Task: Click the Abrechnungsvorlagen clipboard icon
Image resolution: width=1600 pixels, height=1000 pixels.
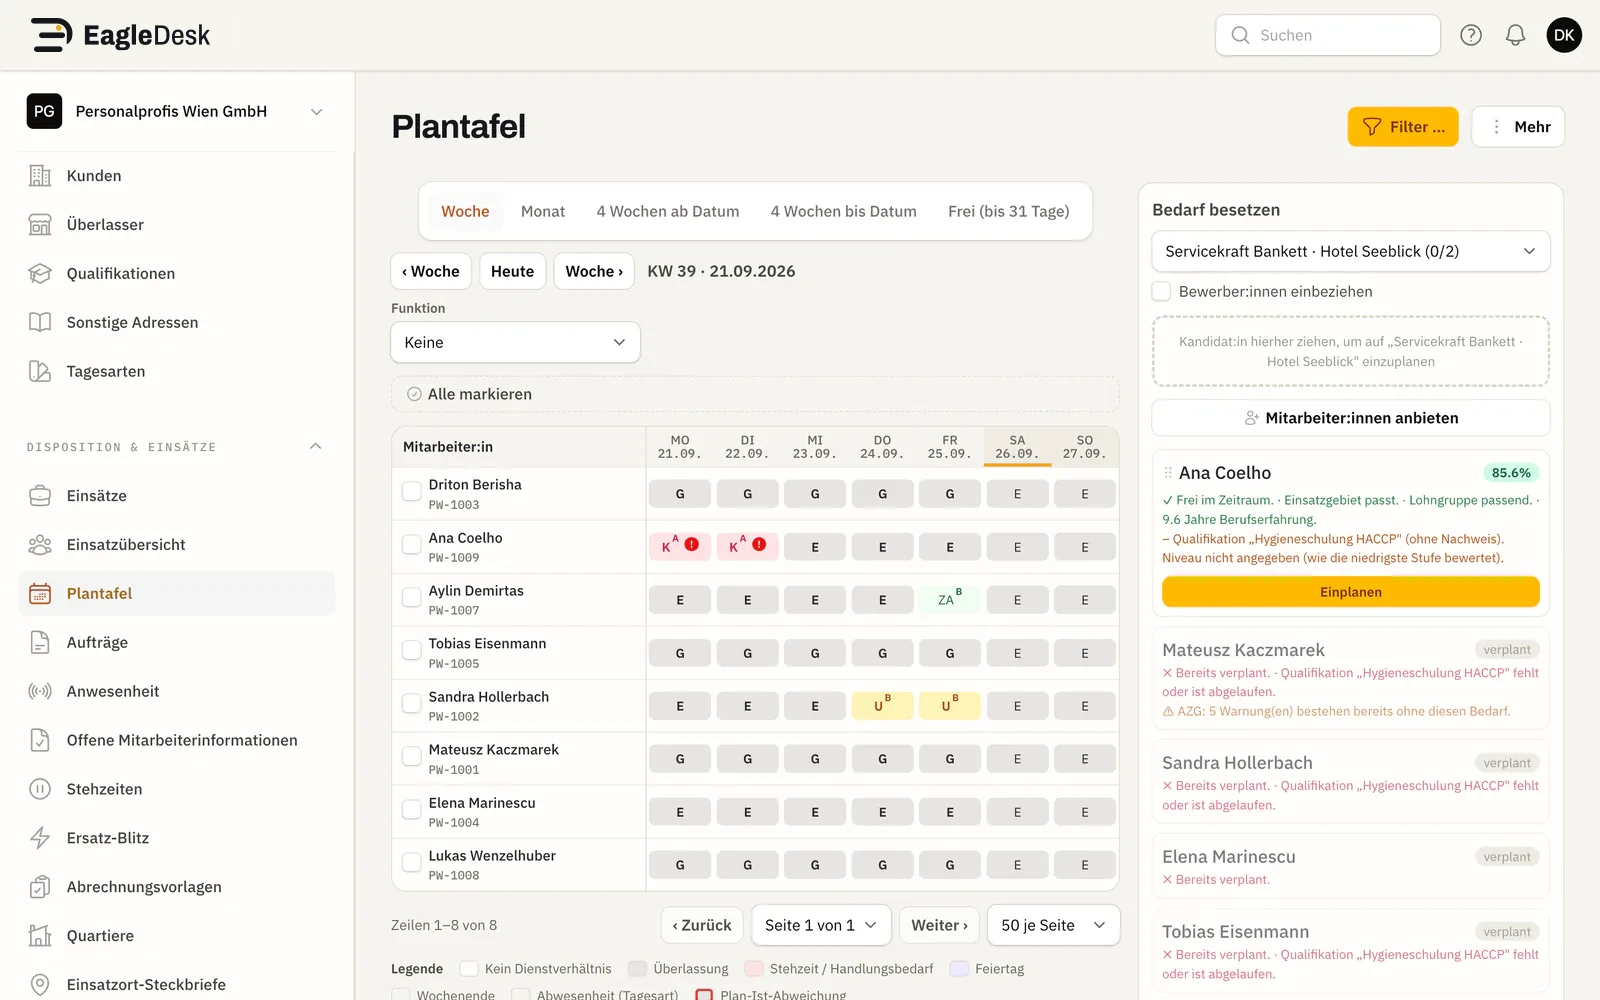Action: point(40,887)
